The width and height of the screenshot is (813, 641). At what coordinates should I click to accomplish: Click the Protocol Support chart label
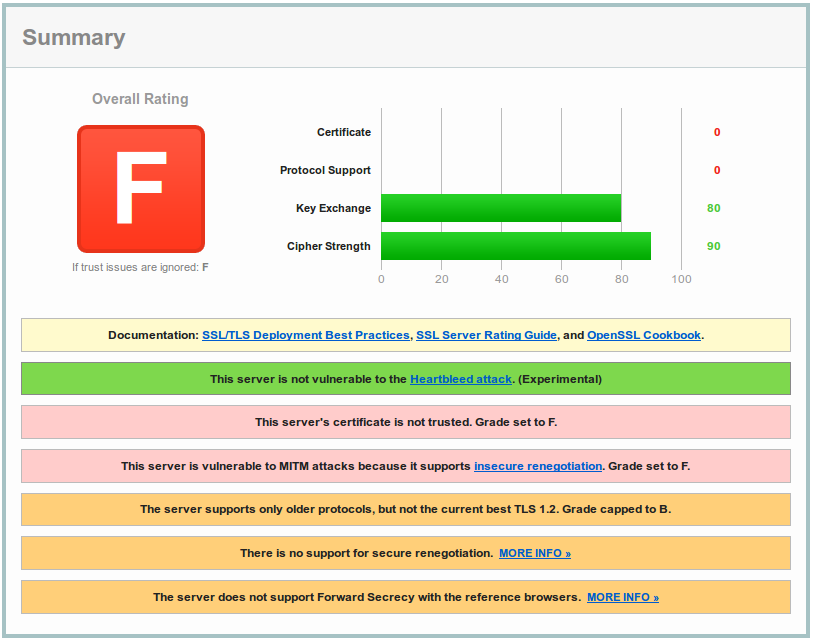tap(325, 170)
